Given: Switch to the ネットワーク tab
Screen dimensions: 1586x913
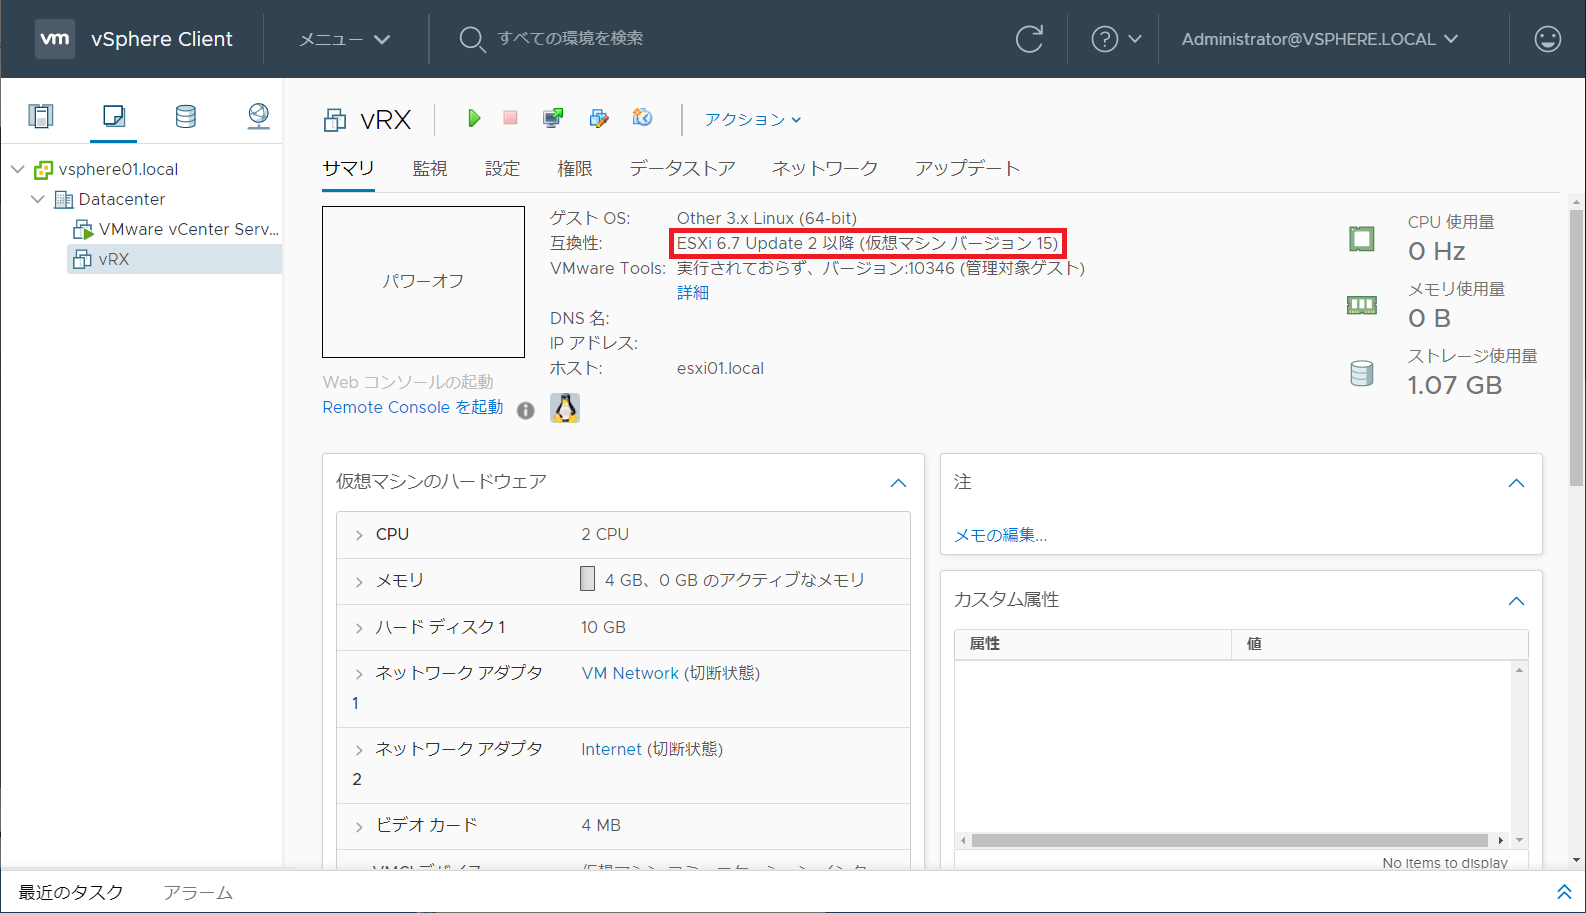Looking at the screenshot, I should (x=825, y=168).
